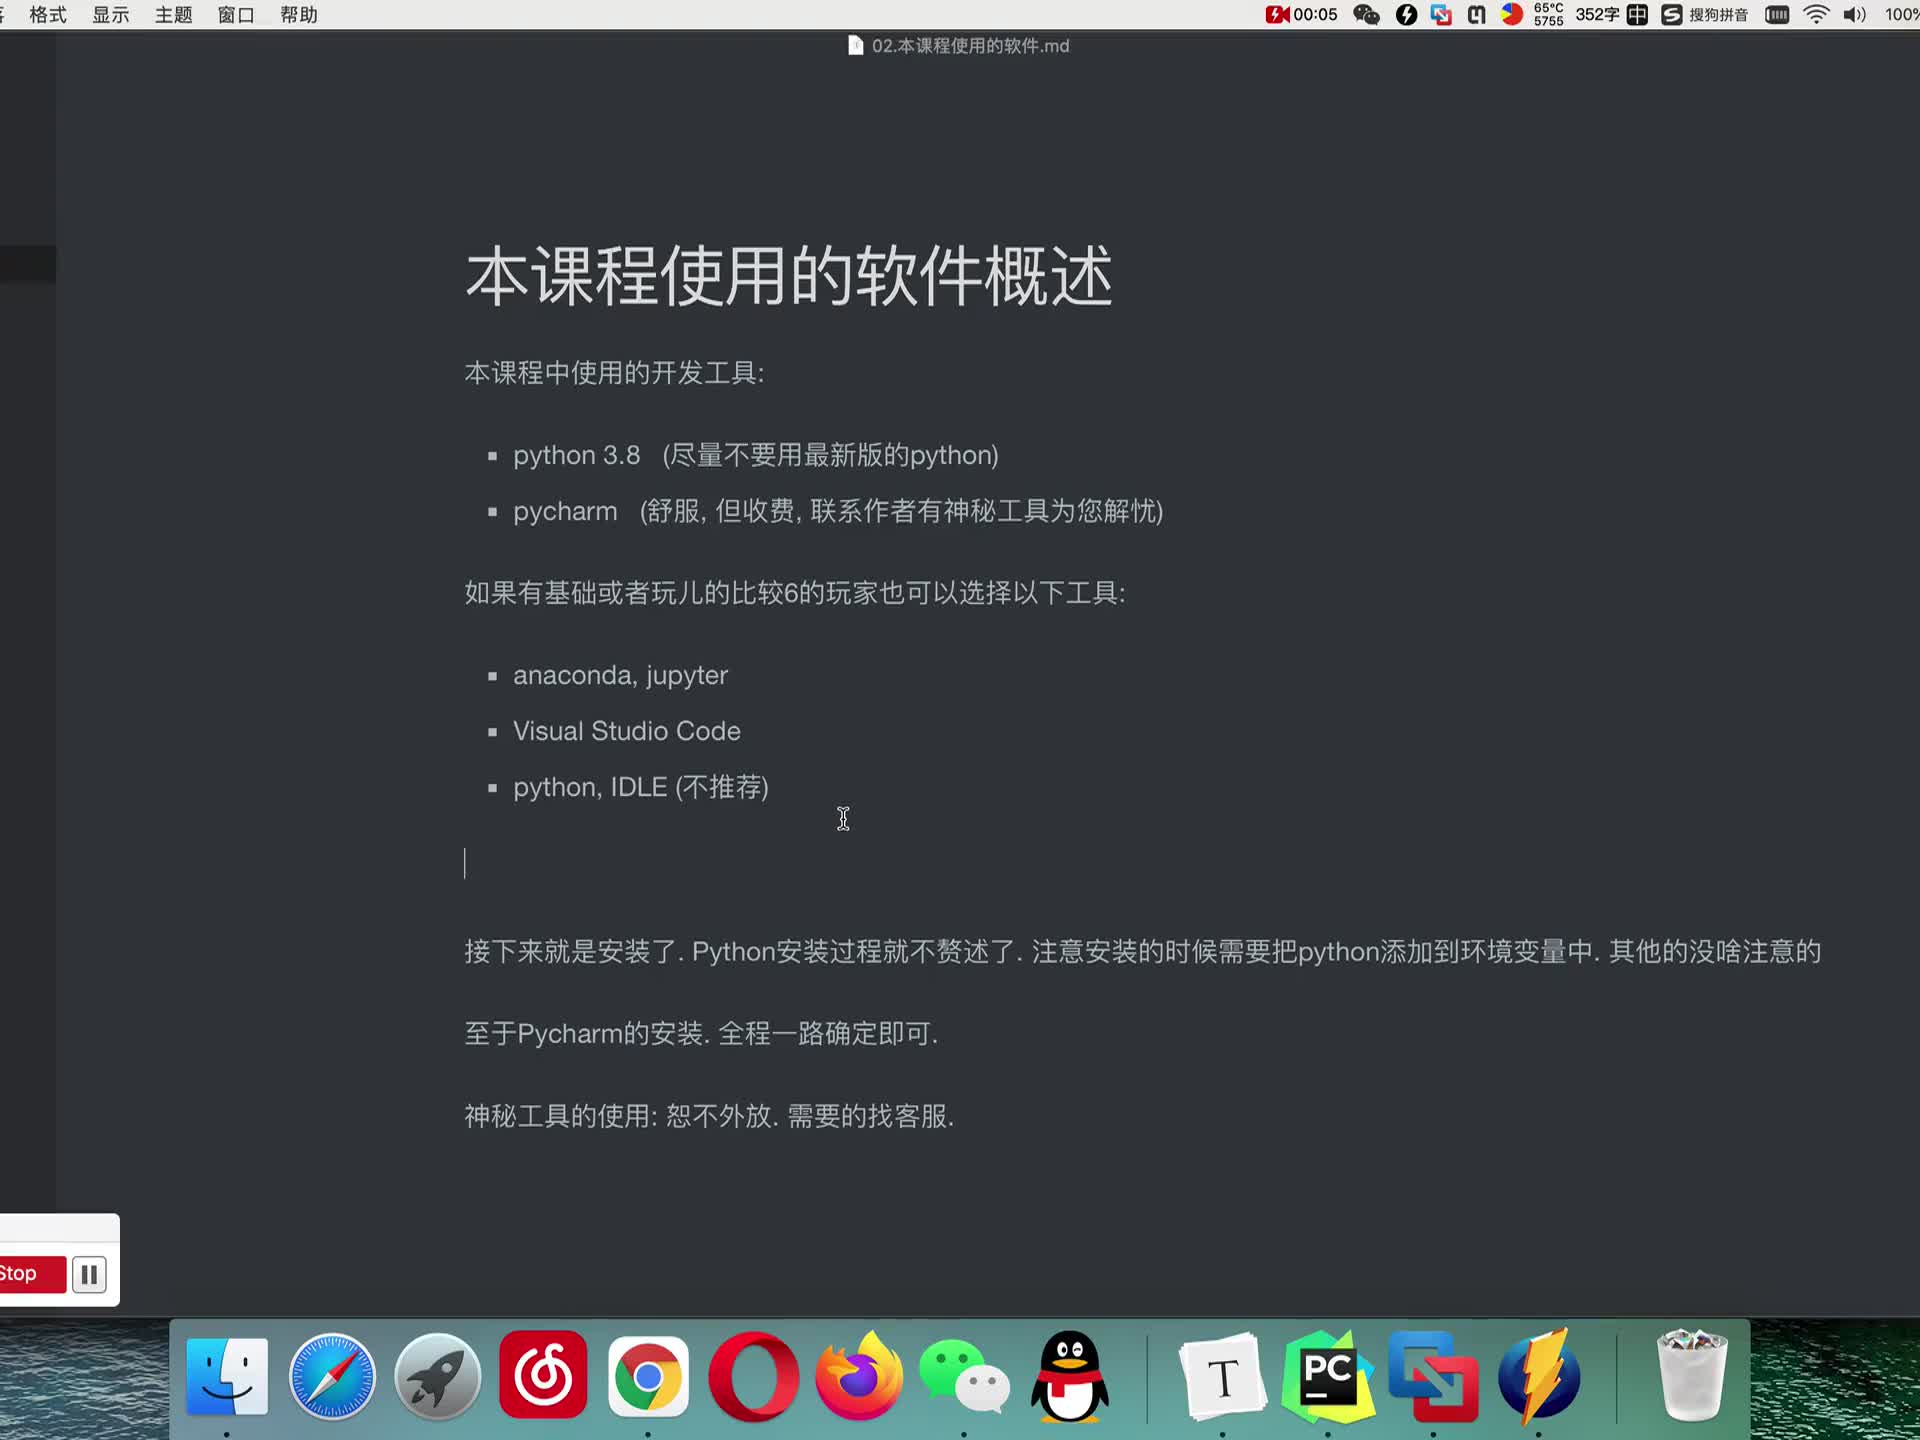Click the python, IDLE (不推荐) bullet
The height and width of the screenshot is (1440, 1920).
point(641,787)
